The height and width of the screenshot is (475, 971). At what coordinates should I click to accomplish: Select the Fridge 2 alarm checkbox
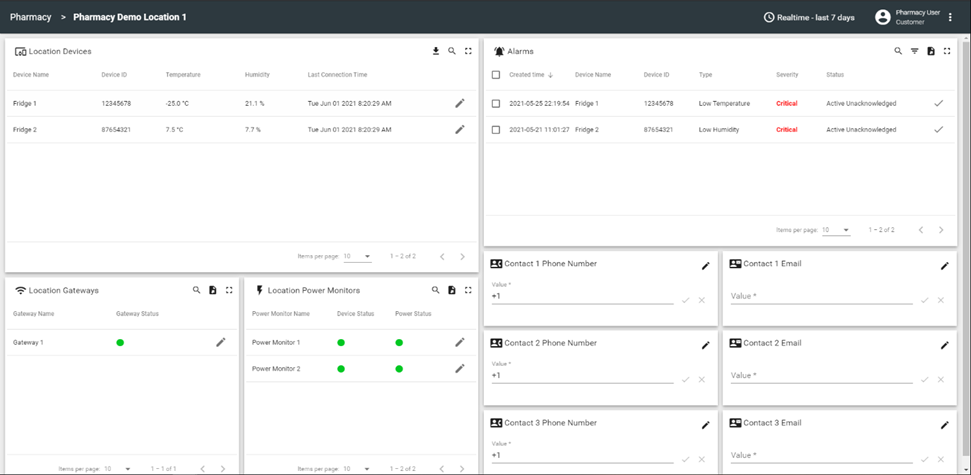(x=496, y=129)
